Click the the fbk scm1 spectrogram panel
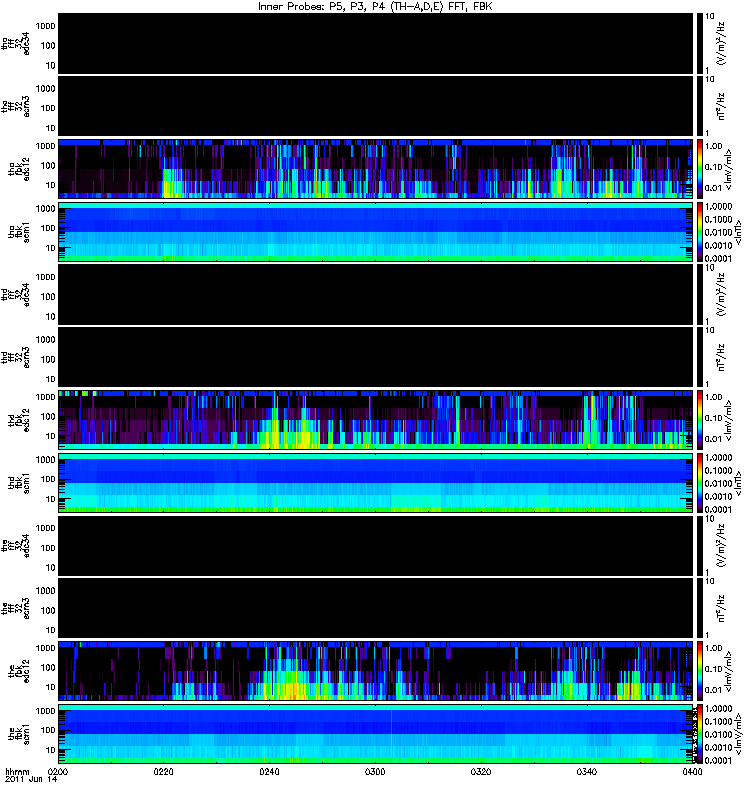This screenshot has width=750, height=800. click(x=376, y=734)
